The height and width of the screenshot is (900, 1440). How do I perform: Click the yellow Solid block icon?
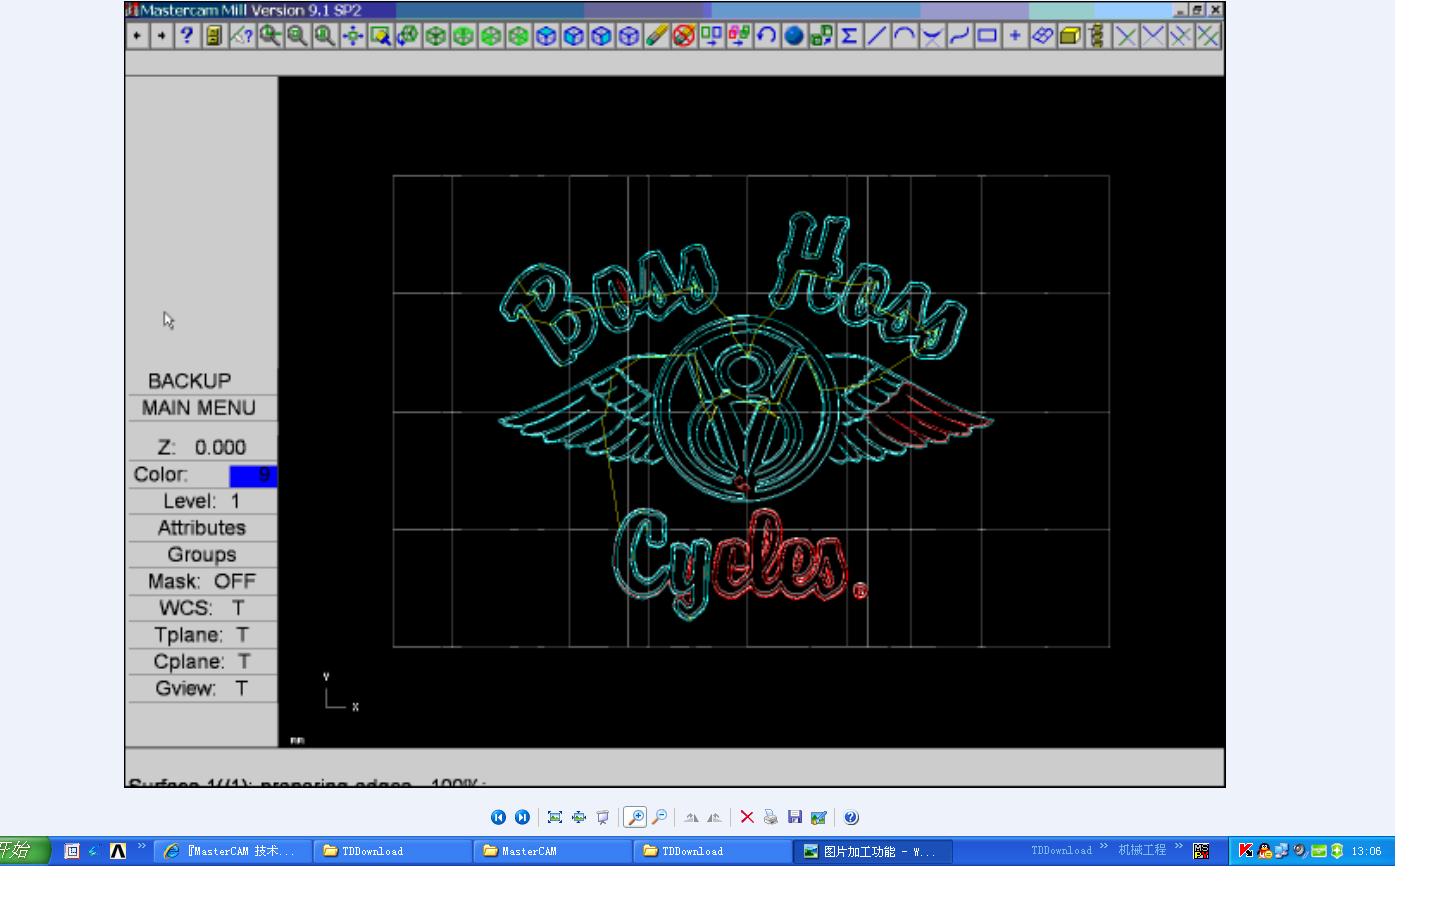pos(1070,36)
